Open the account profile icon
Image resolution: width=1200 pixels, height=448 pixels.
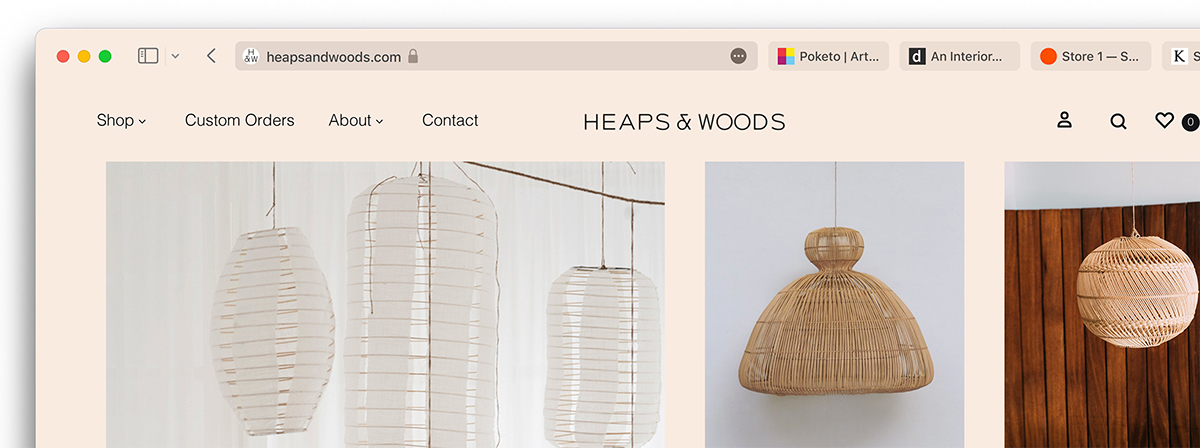1064,121
